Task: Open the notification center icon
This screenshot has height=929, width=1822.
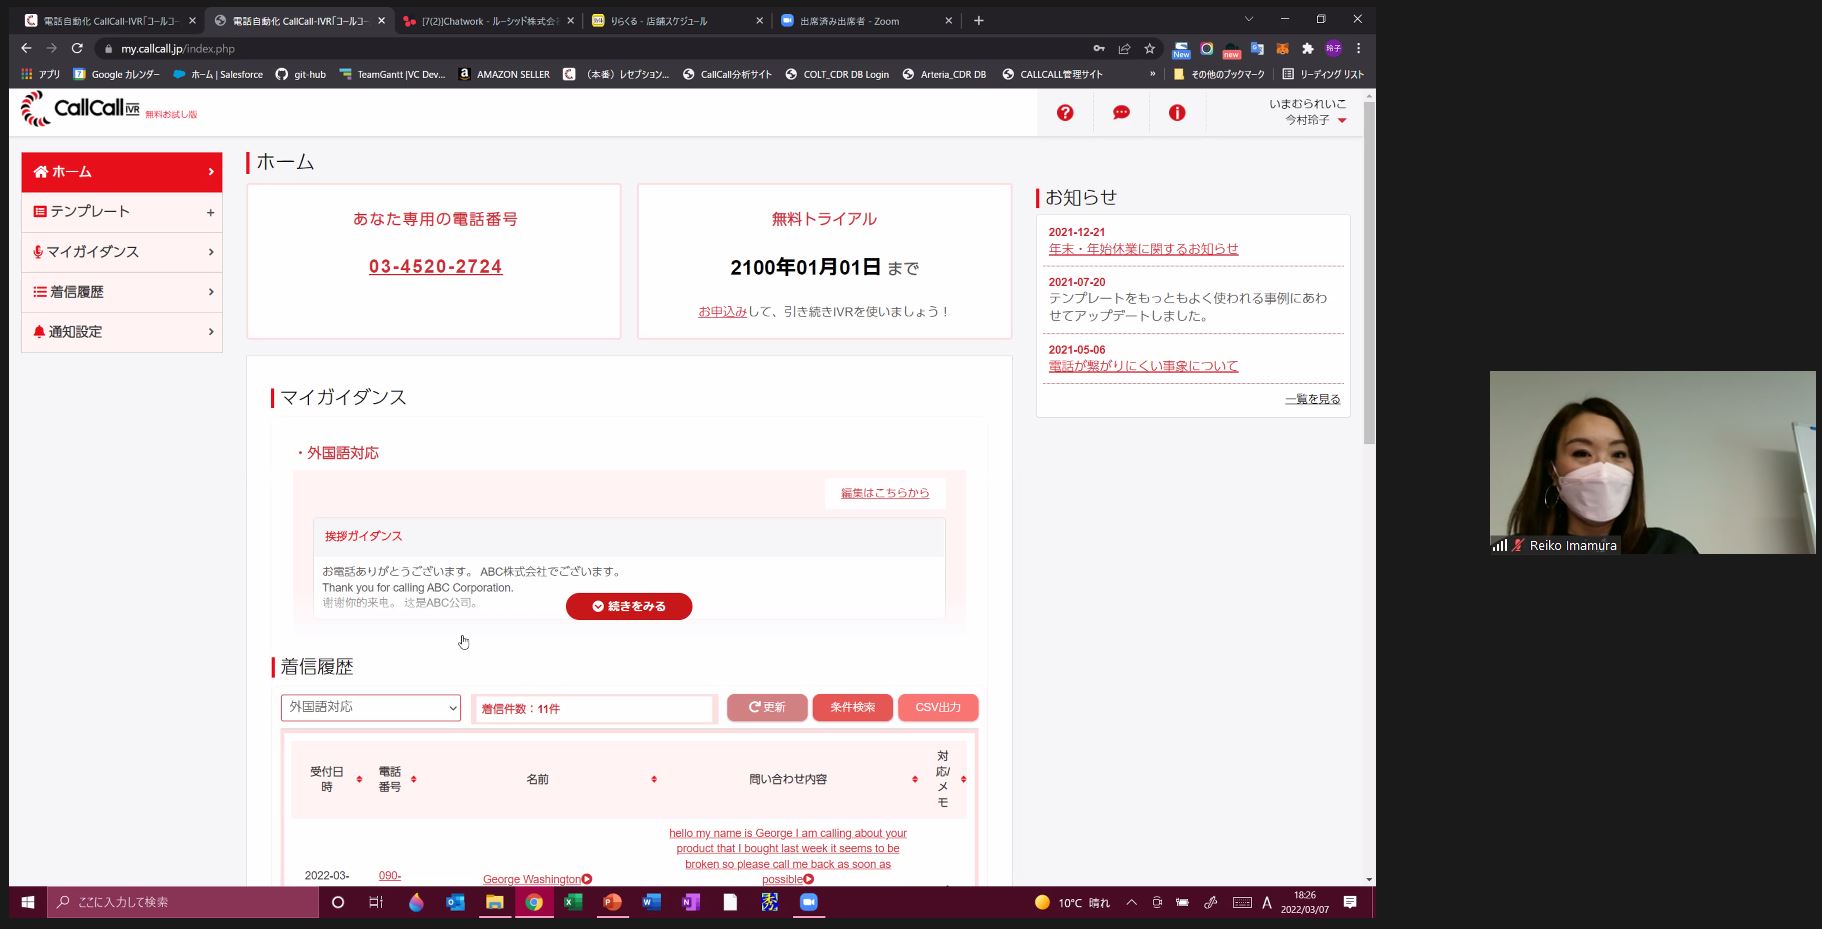Action: point(1350,902)
